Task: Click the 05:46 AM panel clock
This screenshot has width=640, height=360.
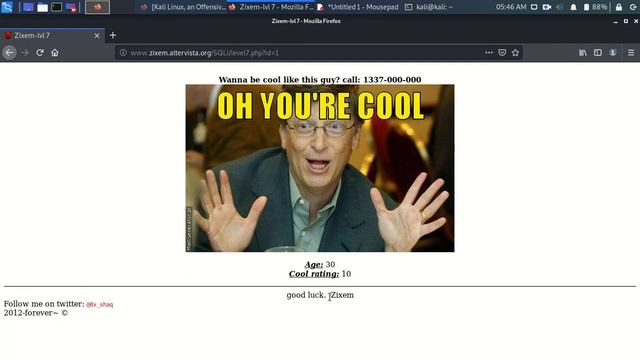Action: 511,7
